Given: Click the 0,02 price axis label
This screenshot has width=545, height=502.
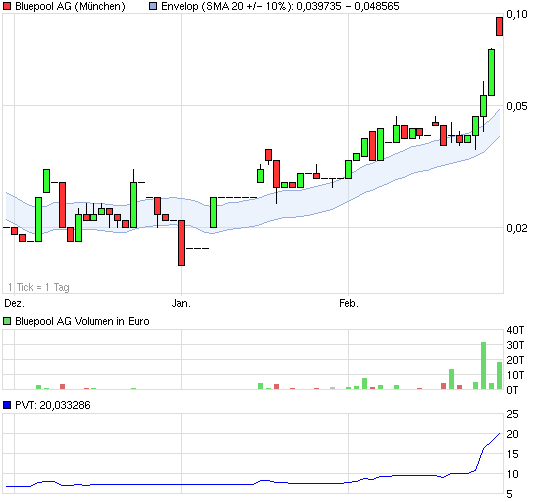Looking at the screenshot, I should click(x=517, y=228).
